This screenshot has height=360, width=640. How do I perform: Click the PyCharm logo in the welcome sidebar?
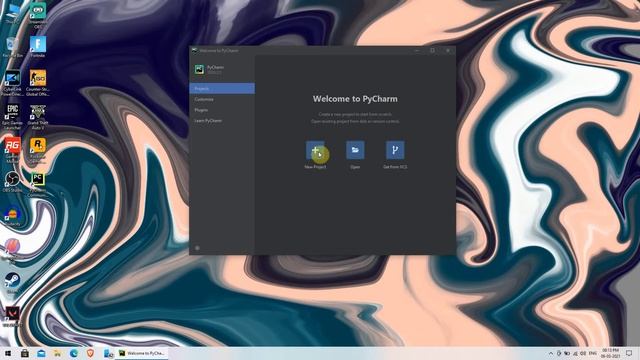coord(199,69)
